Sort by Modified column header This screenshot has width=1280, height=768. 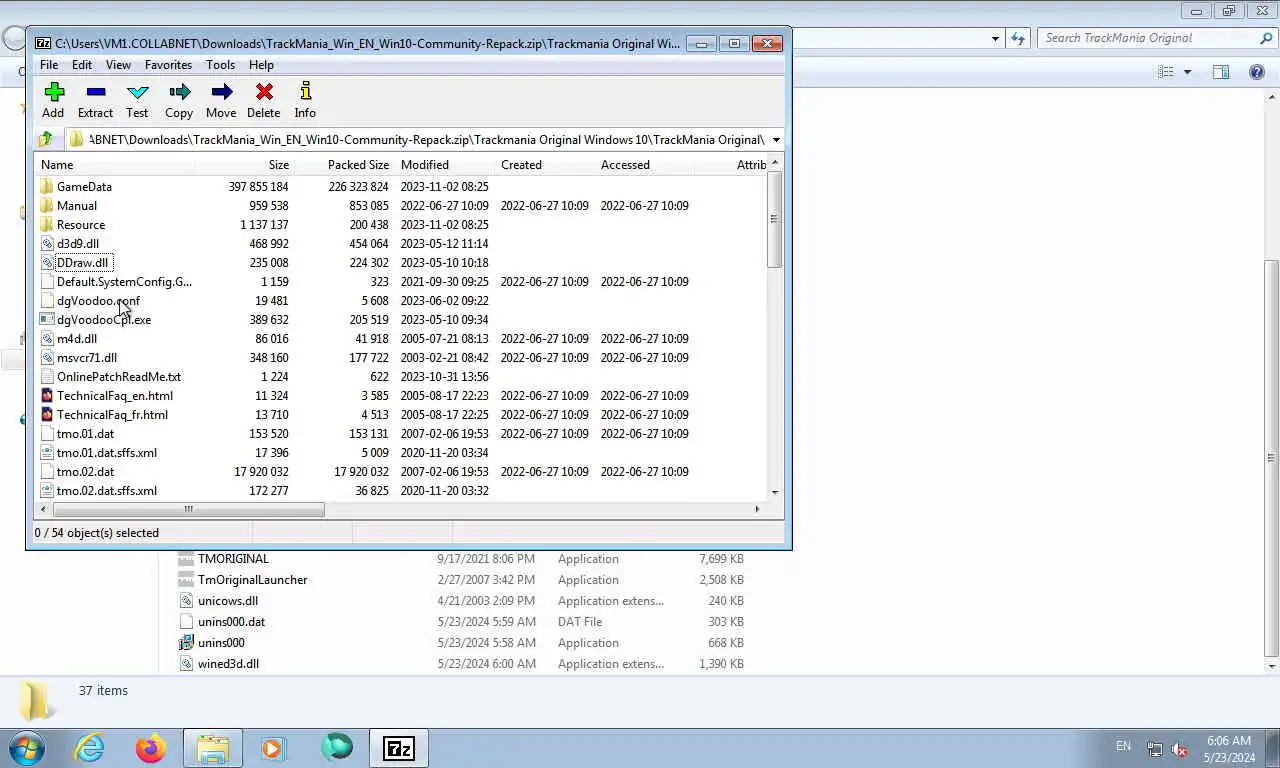pos(425,165)
